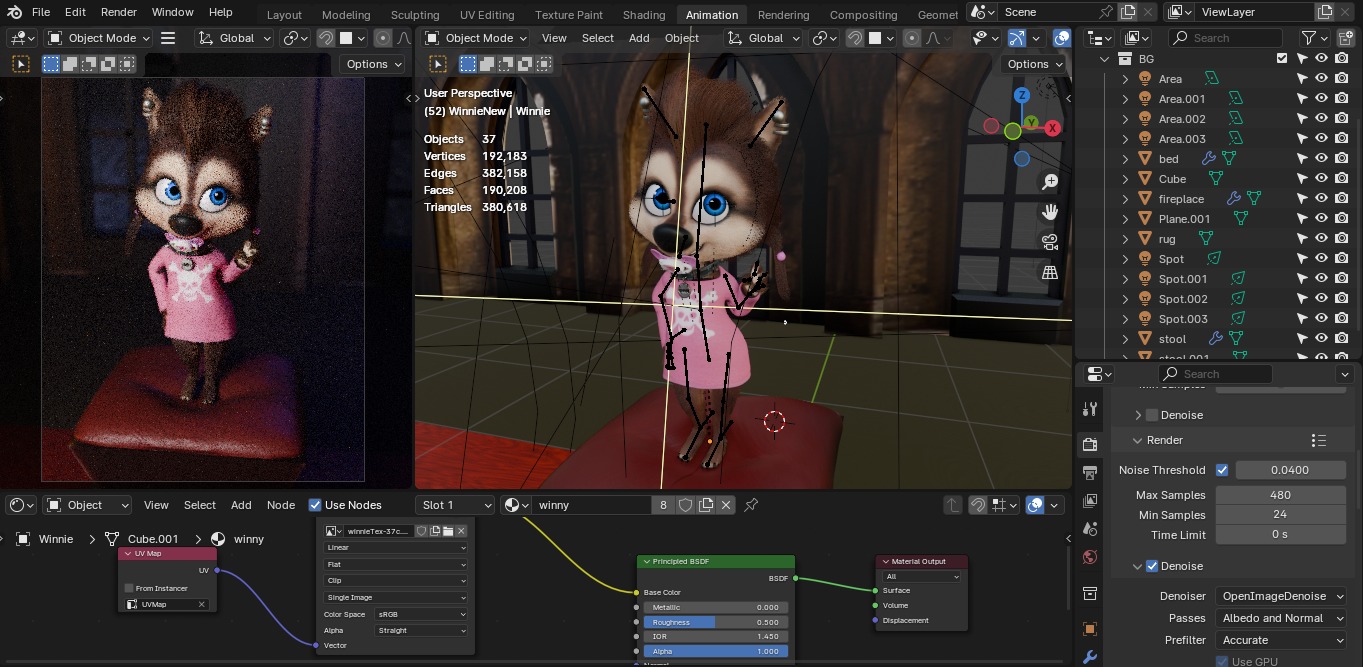Image resolution: width=1363 pixels, height=667 pixels.
Task: Expand the bed object in outliner
Action: [1125, 159]
